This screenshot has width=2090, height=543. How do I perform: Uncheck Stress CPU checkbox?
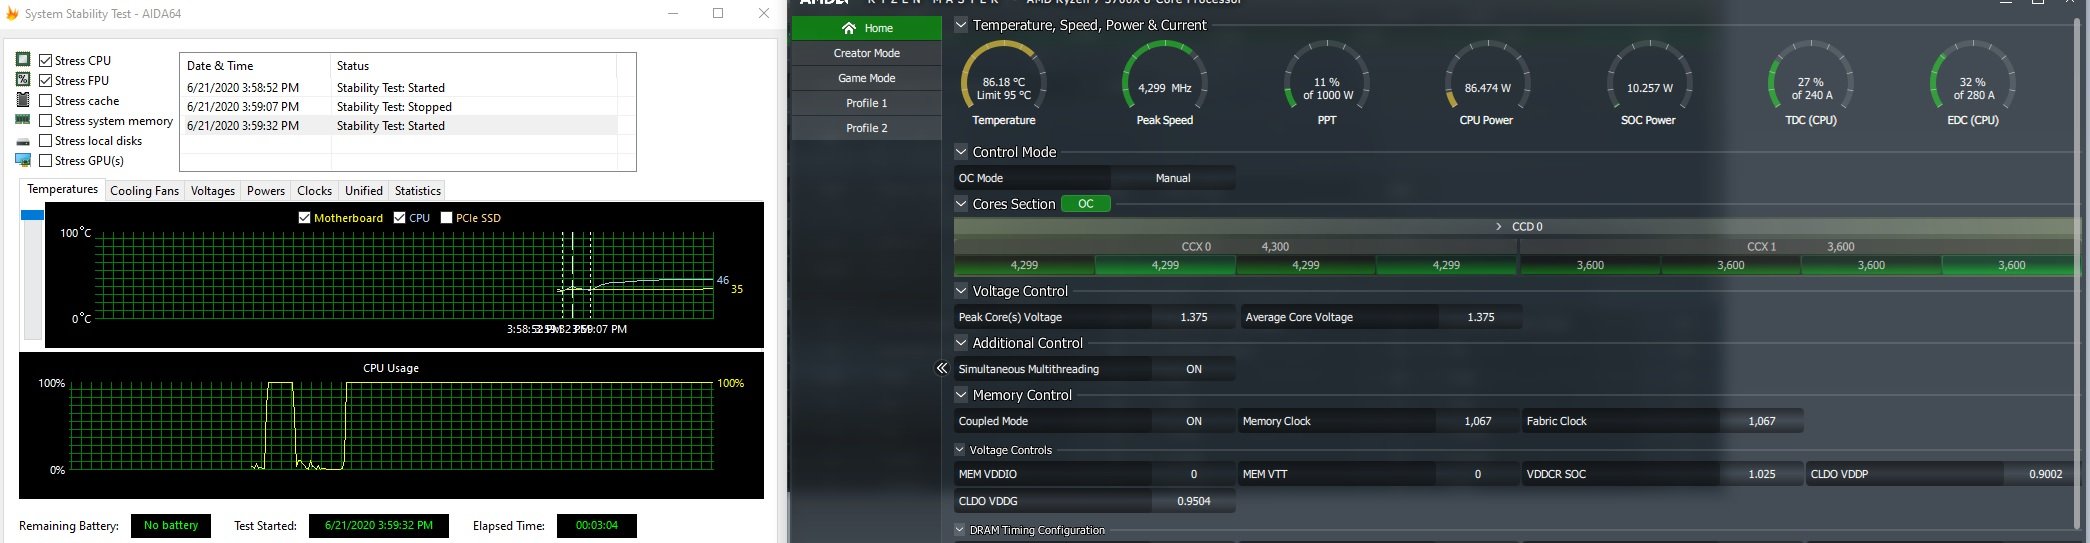[x=45, y=60]
